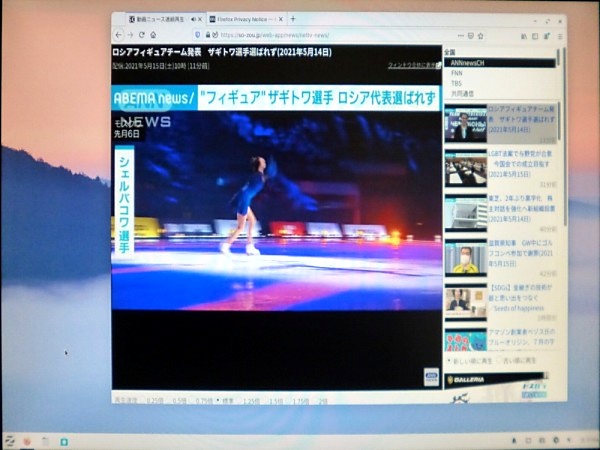This screenshot has height=450, width=600.
Task: Set playback speed to 1.75倍
Action: pos(300,401)
